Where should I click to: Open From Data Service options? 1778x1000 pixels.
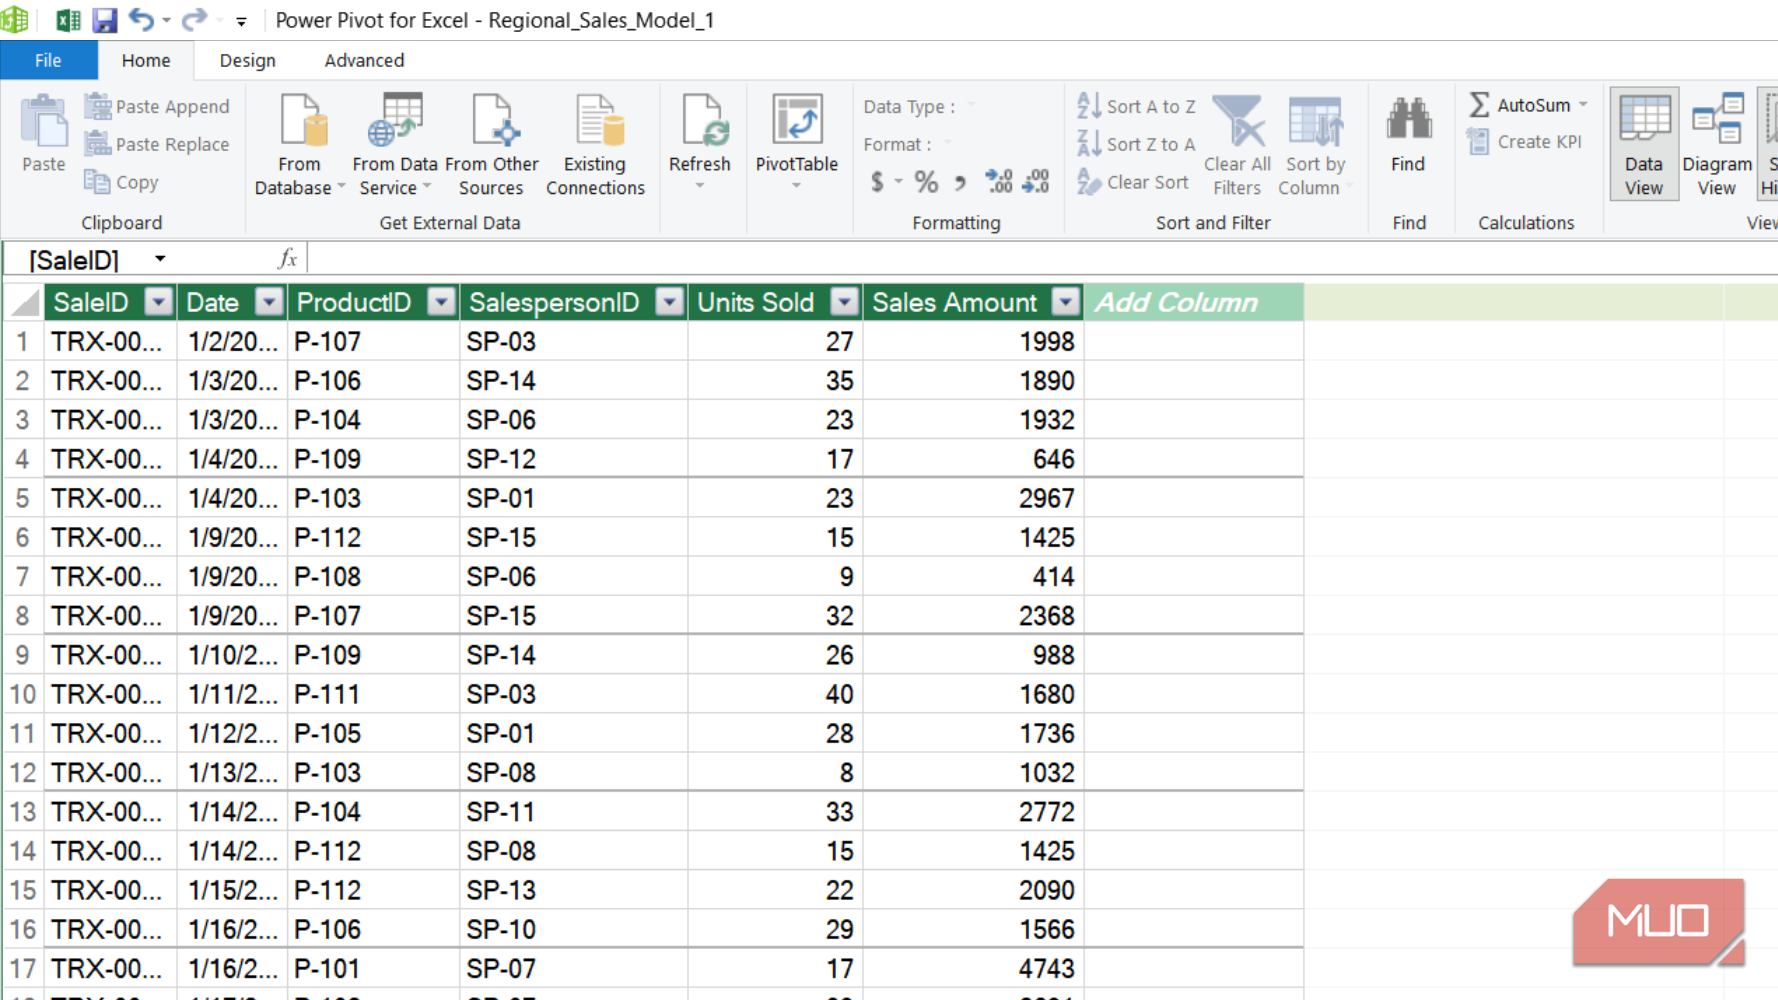395,144
